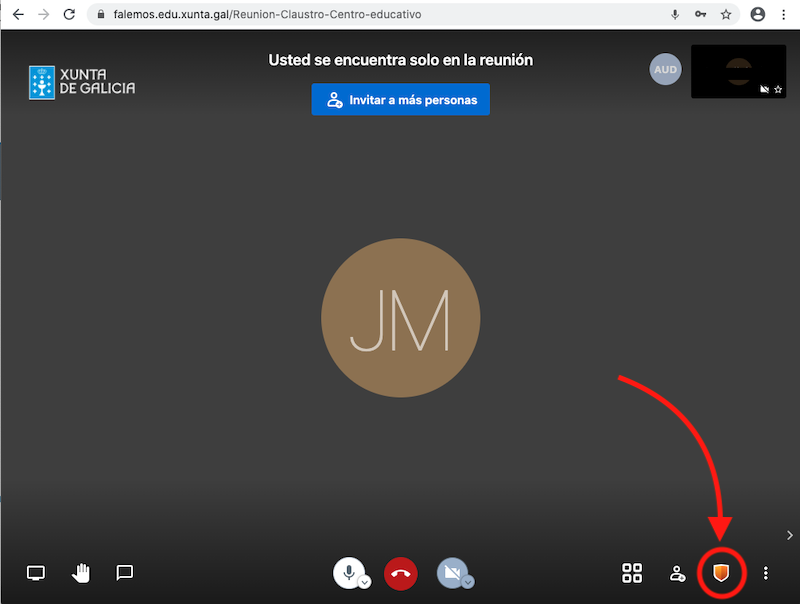
Task: Bookmark this page with the star
Action: tap(726, 15)
